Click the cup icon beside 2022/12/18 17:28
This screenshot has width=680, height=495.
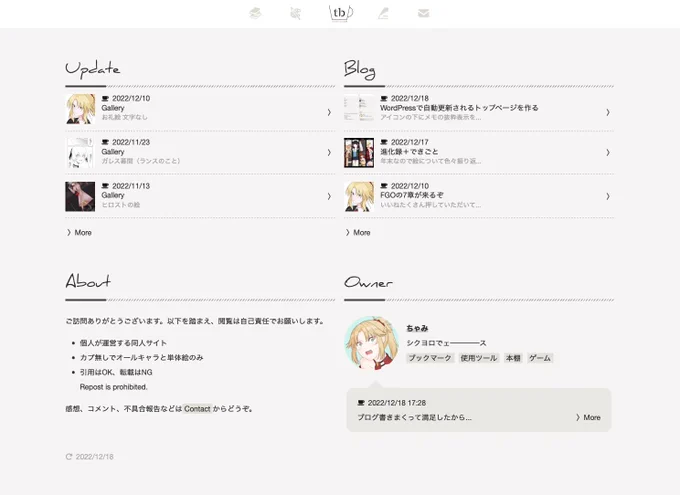[361, 403]
